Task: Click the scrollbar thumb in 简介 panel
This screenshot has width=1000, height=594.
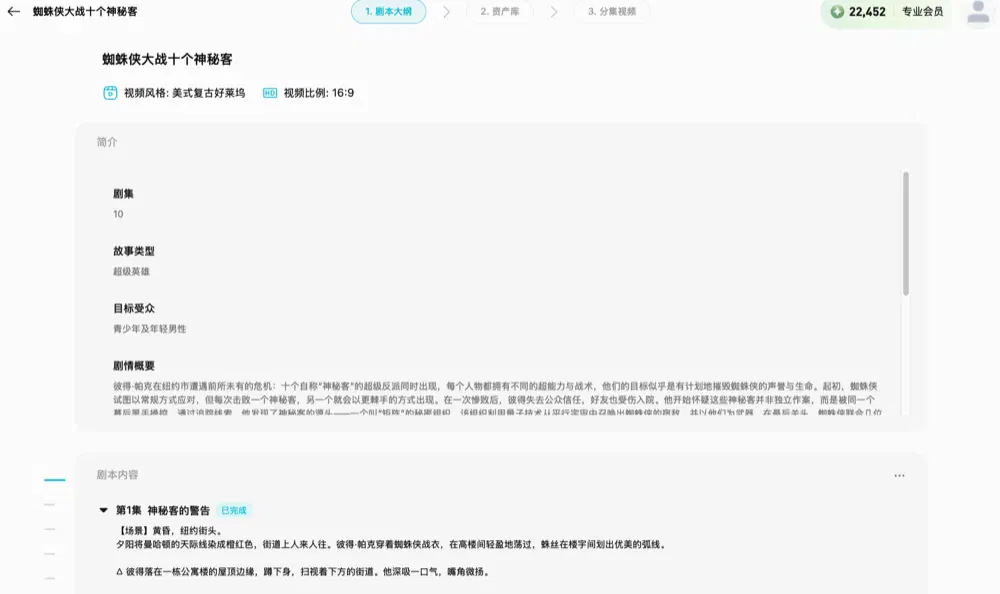Action: (x=905, y=233)
